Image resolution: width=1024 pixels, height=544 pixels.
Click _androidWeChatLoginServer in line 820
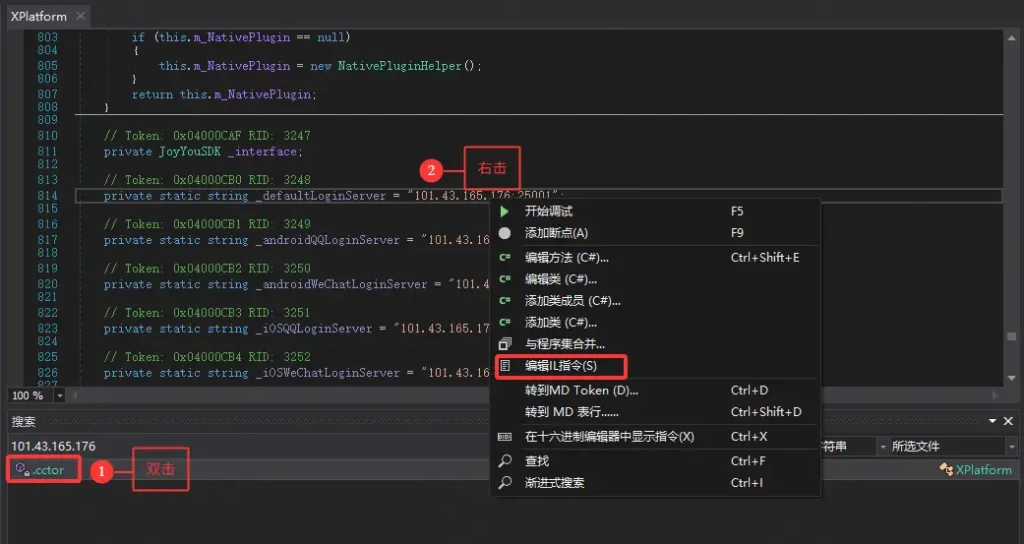click(x=341, y=285)
